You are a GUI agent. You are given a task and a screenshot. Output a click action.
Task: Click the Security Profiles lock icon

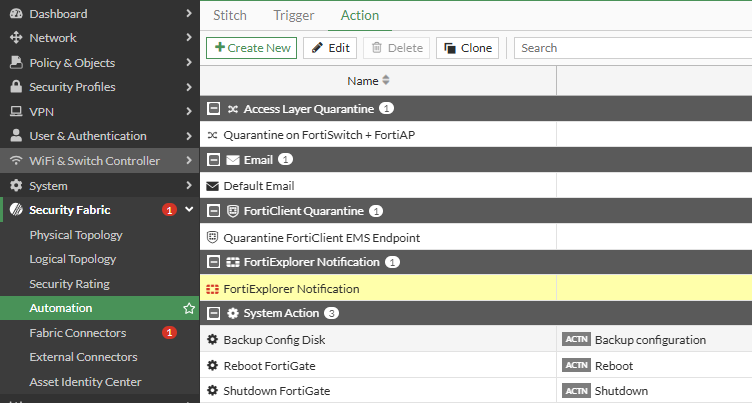point(16,86)
